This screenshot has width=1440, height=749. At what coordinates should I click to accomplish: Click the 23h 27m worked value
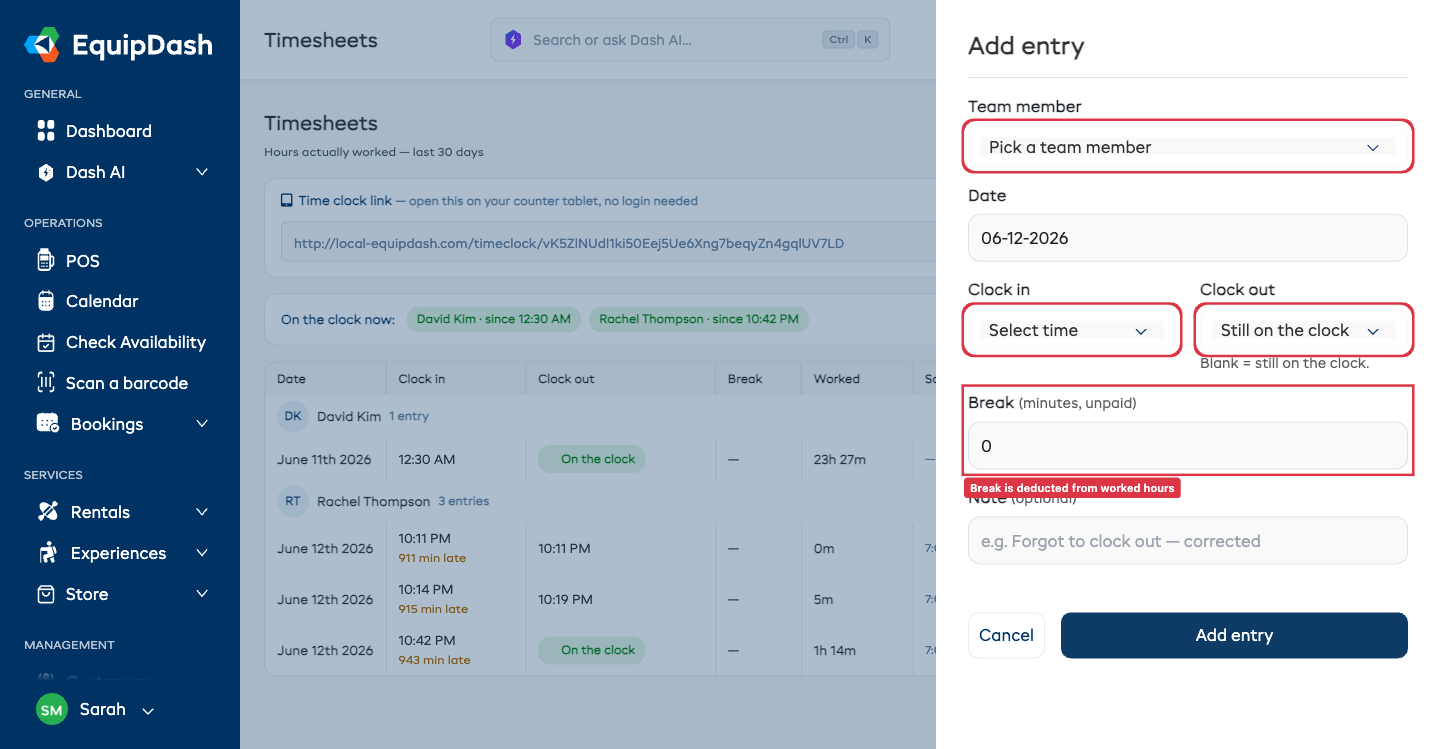[840, 460]
